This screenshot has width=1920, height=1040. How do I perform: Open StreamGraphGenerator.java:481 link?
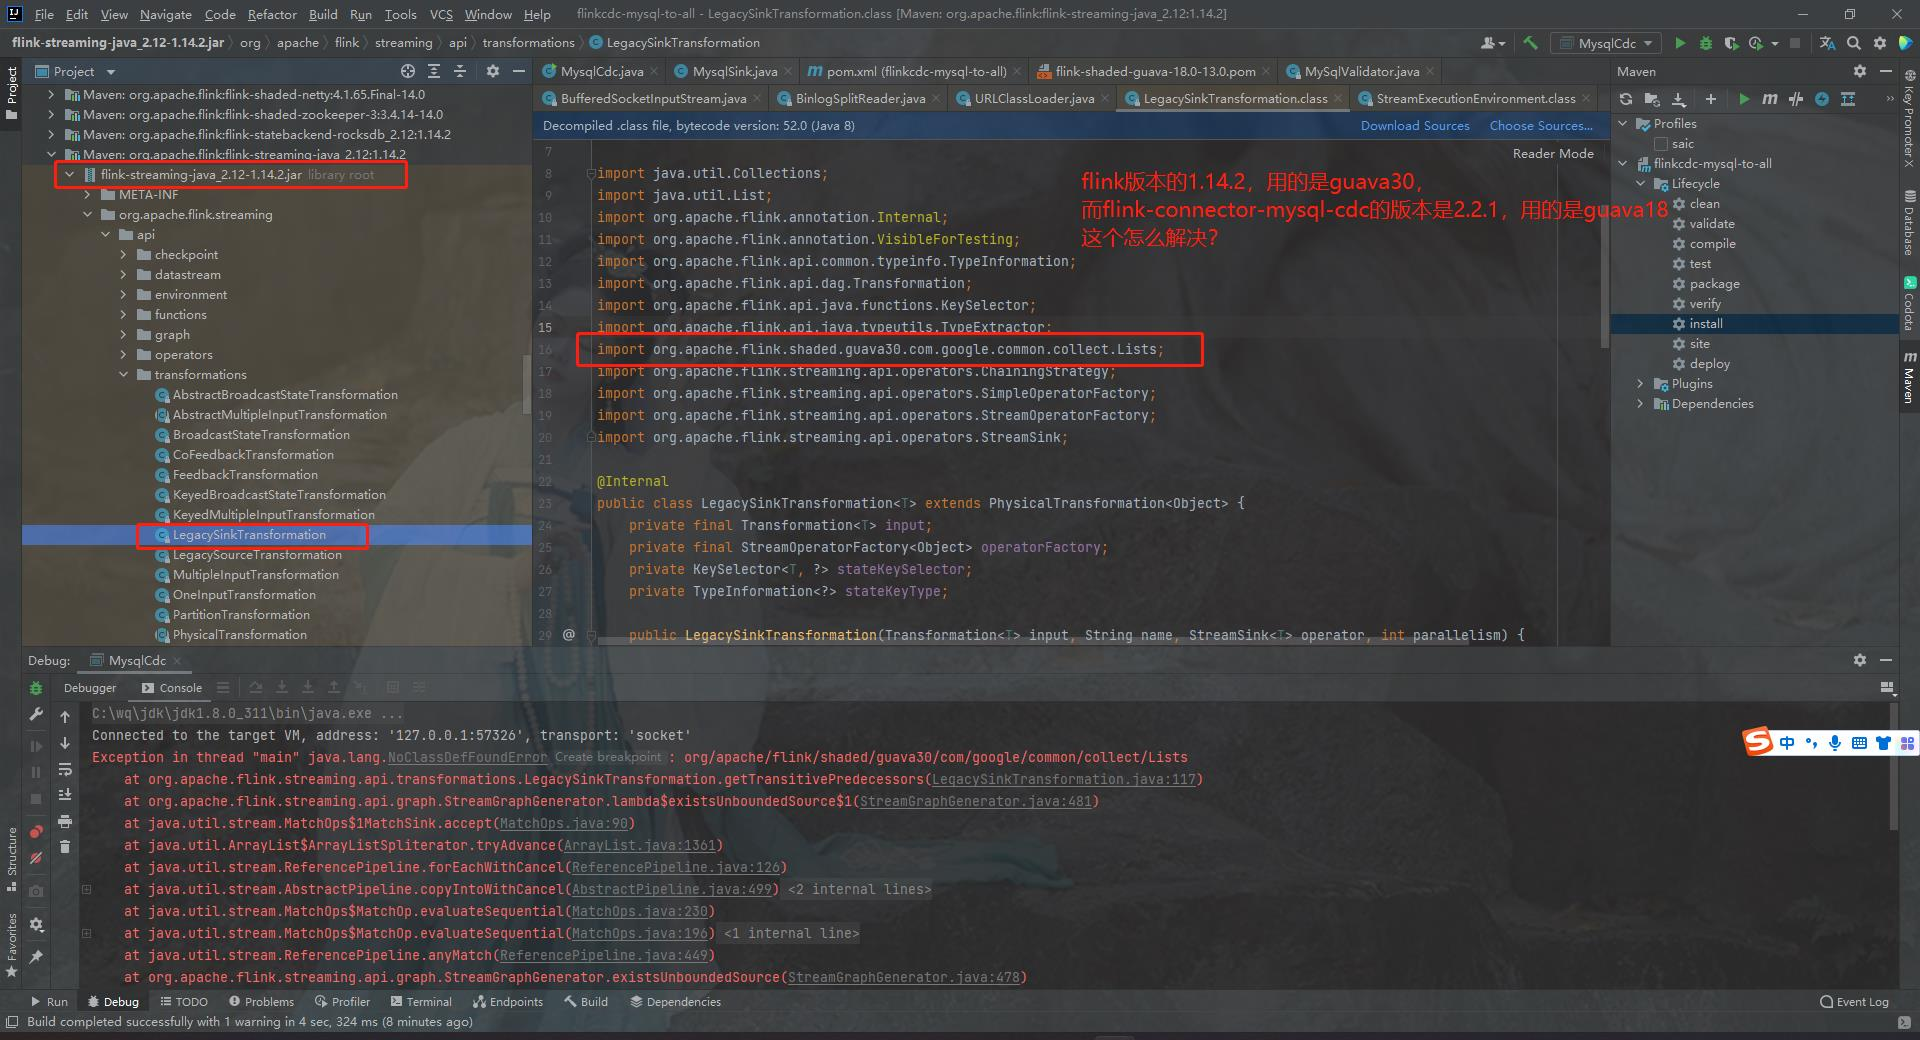point(975,801)
